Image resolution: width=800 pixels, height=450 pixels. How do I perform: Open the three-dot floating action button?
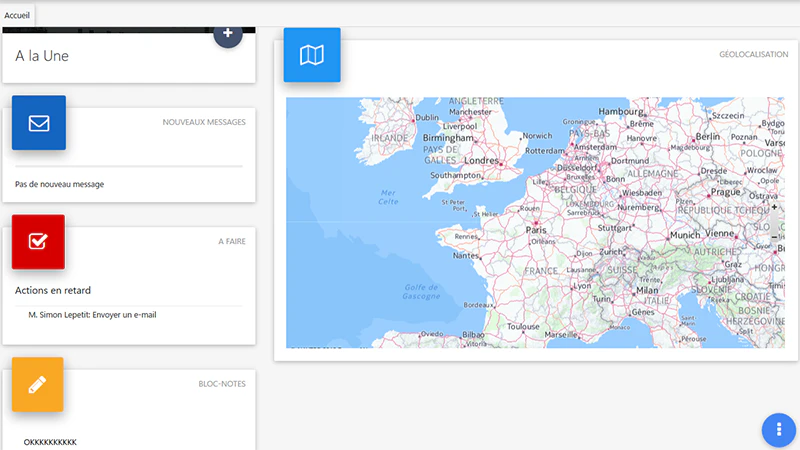point(779,430)
